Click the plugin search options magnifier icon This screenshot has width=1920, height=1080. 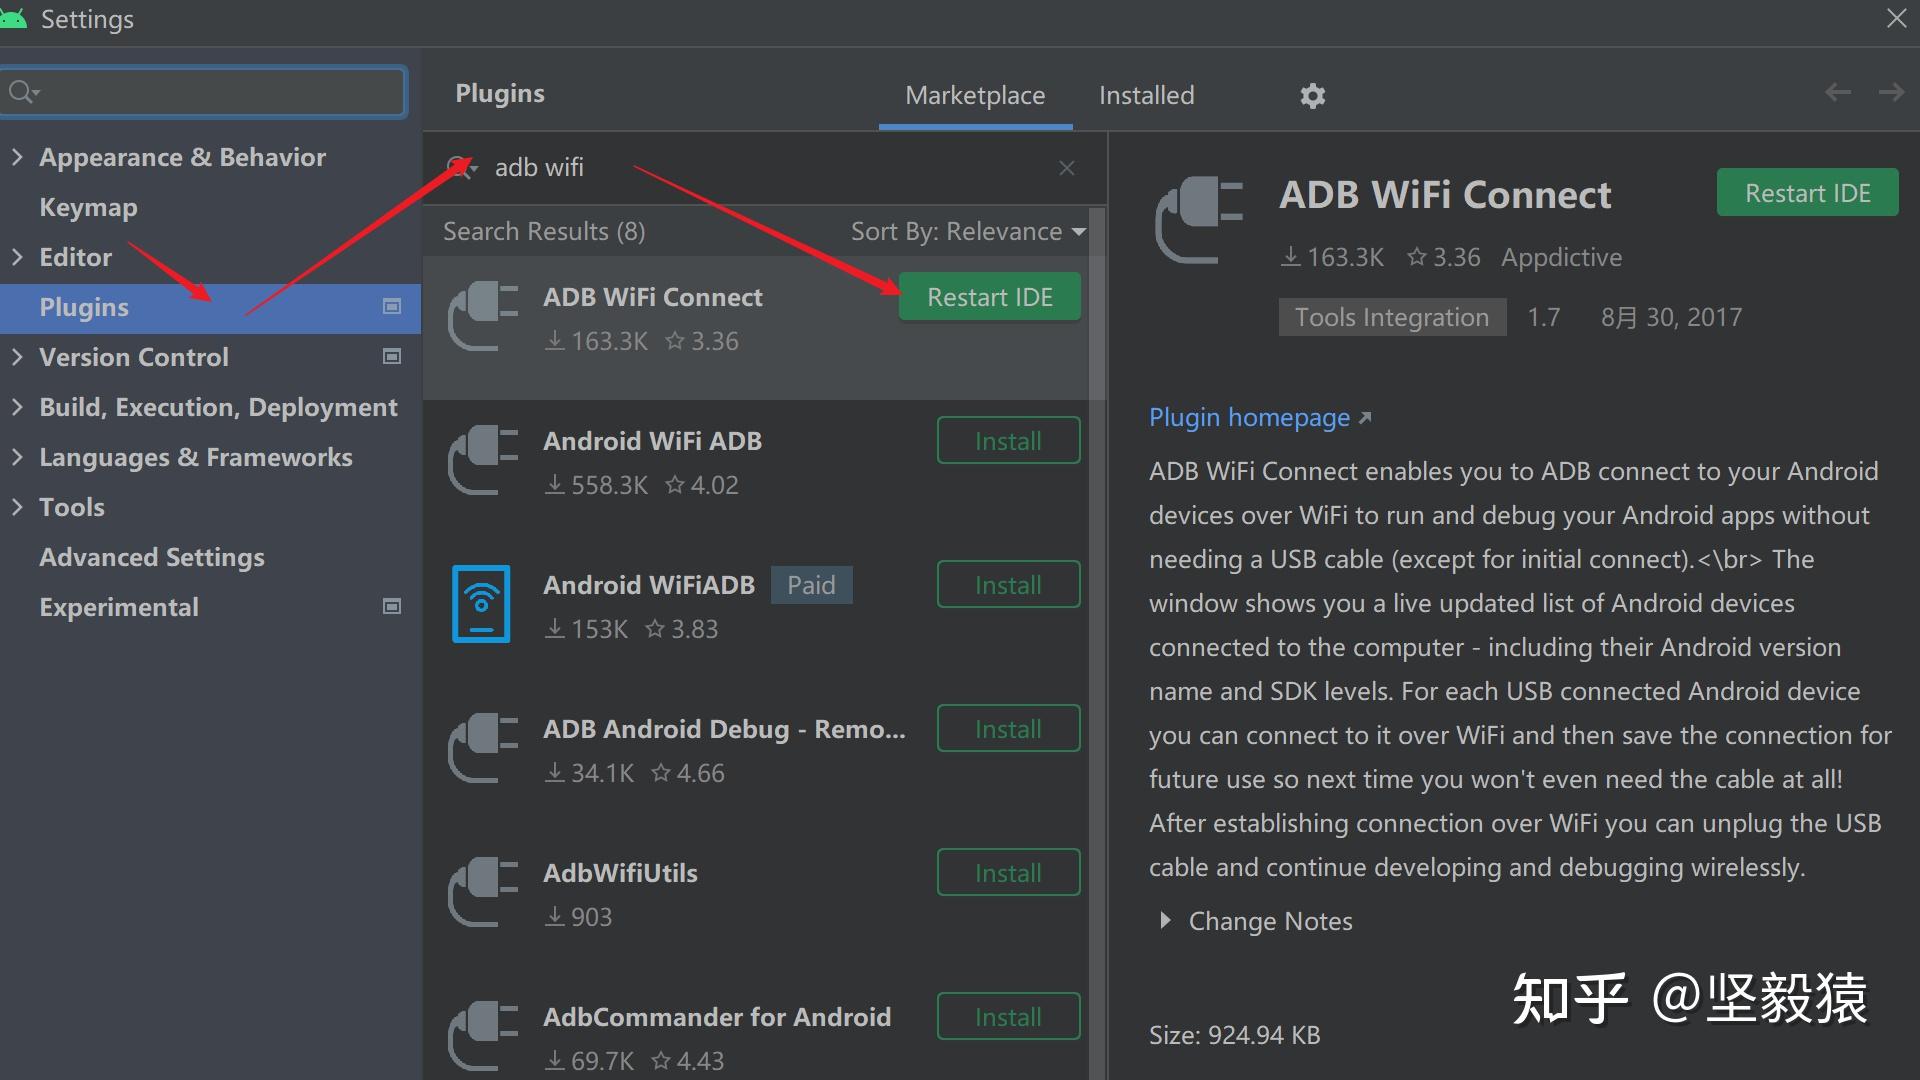461,167
